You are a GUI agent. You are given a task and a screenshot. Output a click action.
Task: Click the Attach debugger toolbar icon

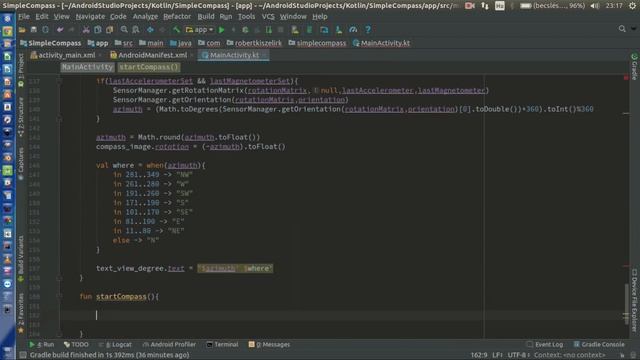coord(269,29)
